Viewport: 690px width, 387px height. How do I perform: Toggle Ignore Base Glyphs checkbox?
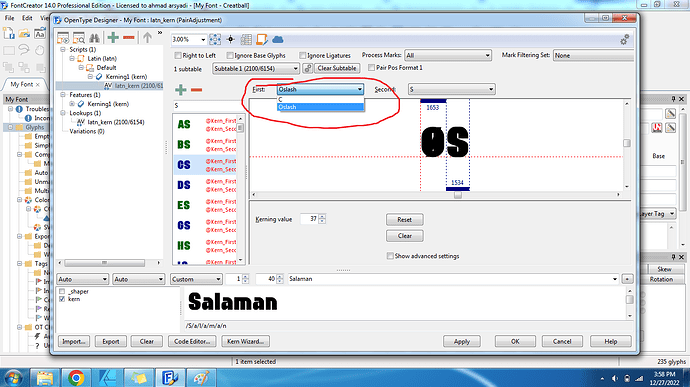point(230,55)
